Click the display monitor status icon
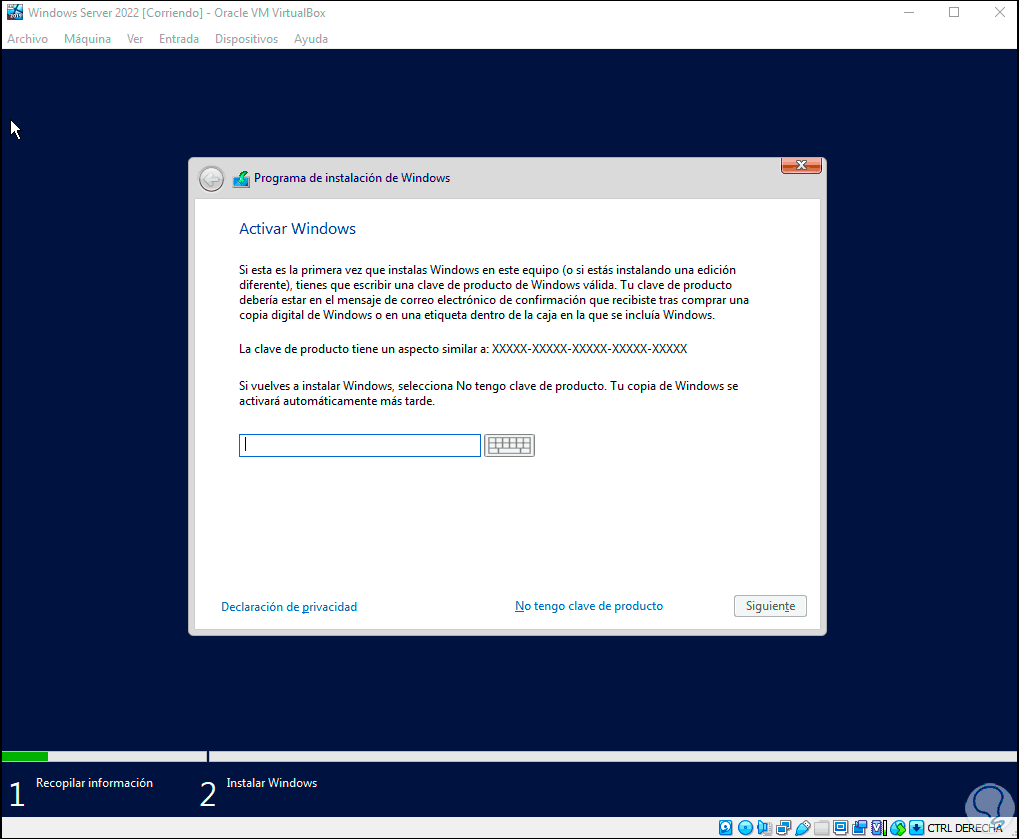The height and width of the screenshot is (839, 1019). pos(840,827)
